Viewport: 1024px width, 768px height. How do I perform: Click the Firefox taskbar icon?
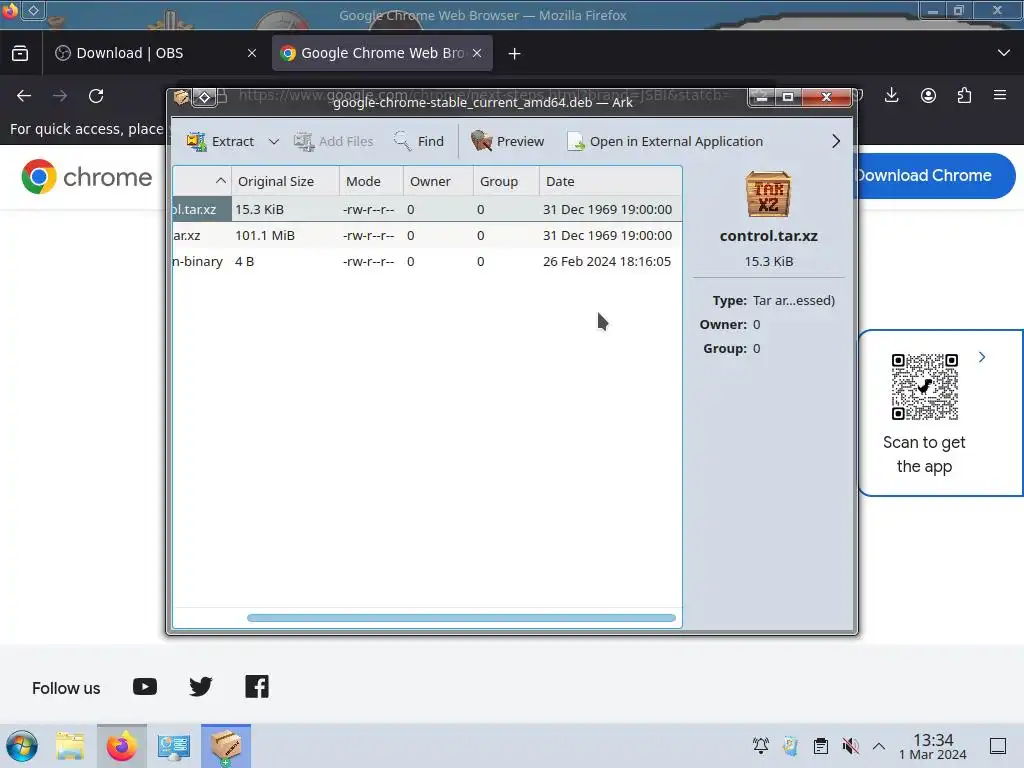tap(121, 746)
